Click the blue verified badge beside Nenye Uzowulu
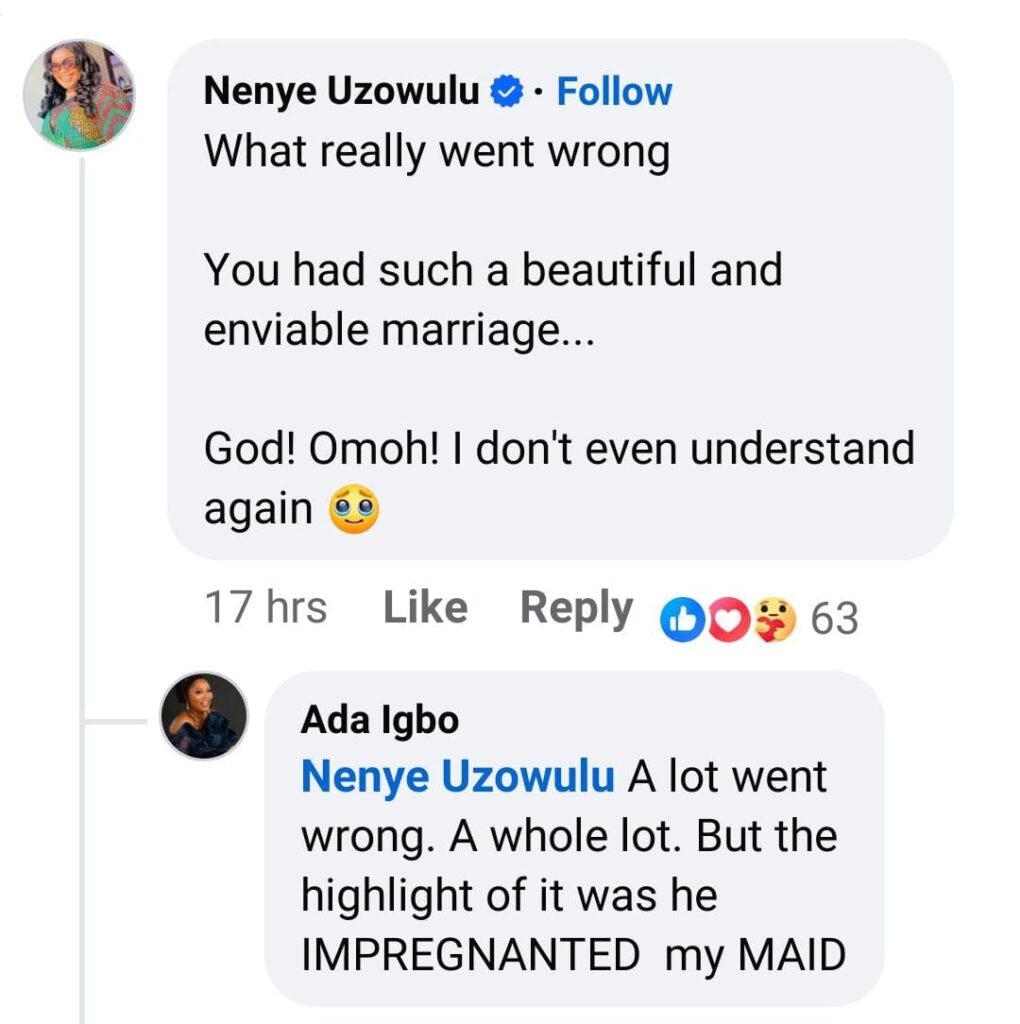 509,92
